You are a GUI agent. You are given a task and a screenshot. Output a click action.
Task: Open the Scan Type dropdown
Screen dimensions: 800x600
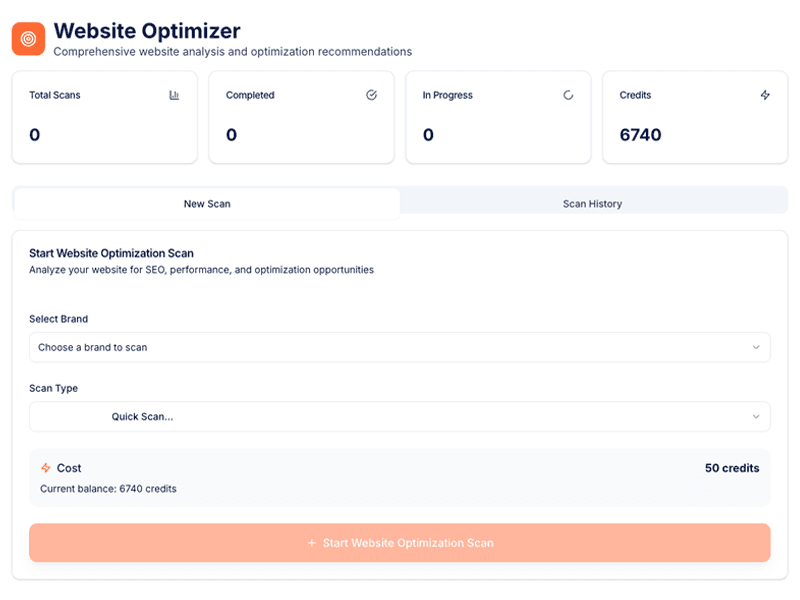(400, 417)
